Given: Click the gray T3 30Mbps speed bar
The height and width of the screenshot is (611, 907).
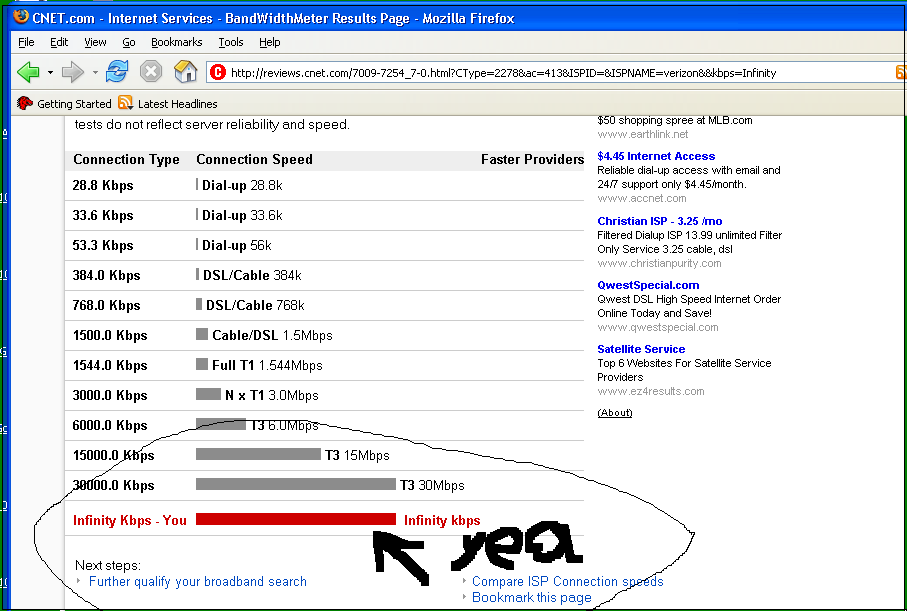Looking at the screenshot, I should [296, 484].
